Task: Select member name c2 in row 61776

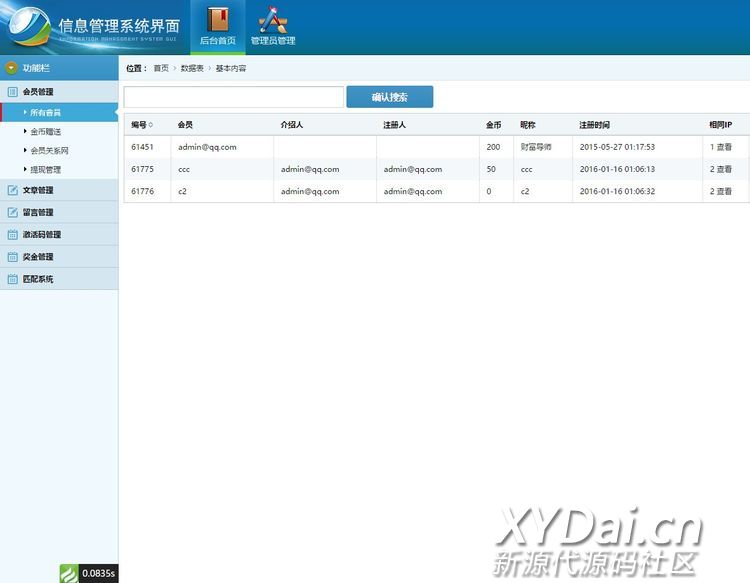Action: tap(182, 191)
